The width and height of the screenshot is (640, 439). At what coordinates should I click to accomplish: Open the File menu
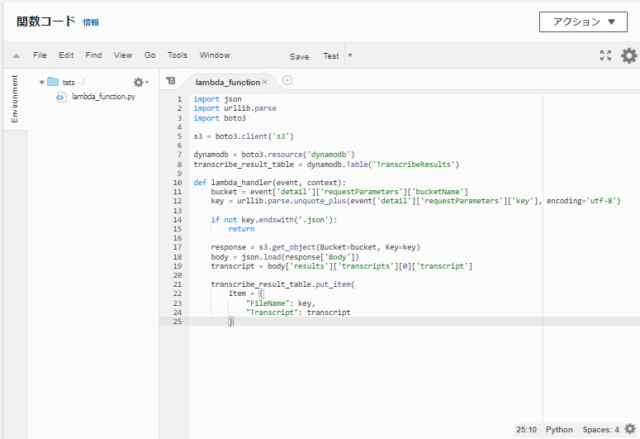40,55
